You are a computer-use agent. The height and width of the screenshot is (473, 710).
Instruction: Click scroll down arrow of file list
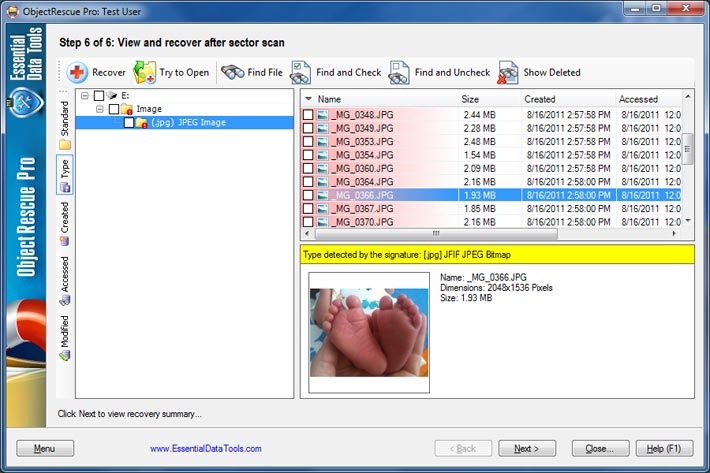687,221
